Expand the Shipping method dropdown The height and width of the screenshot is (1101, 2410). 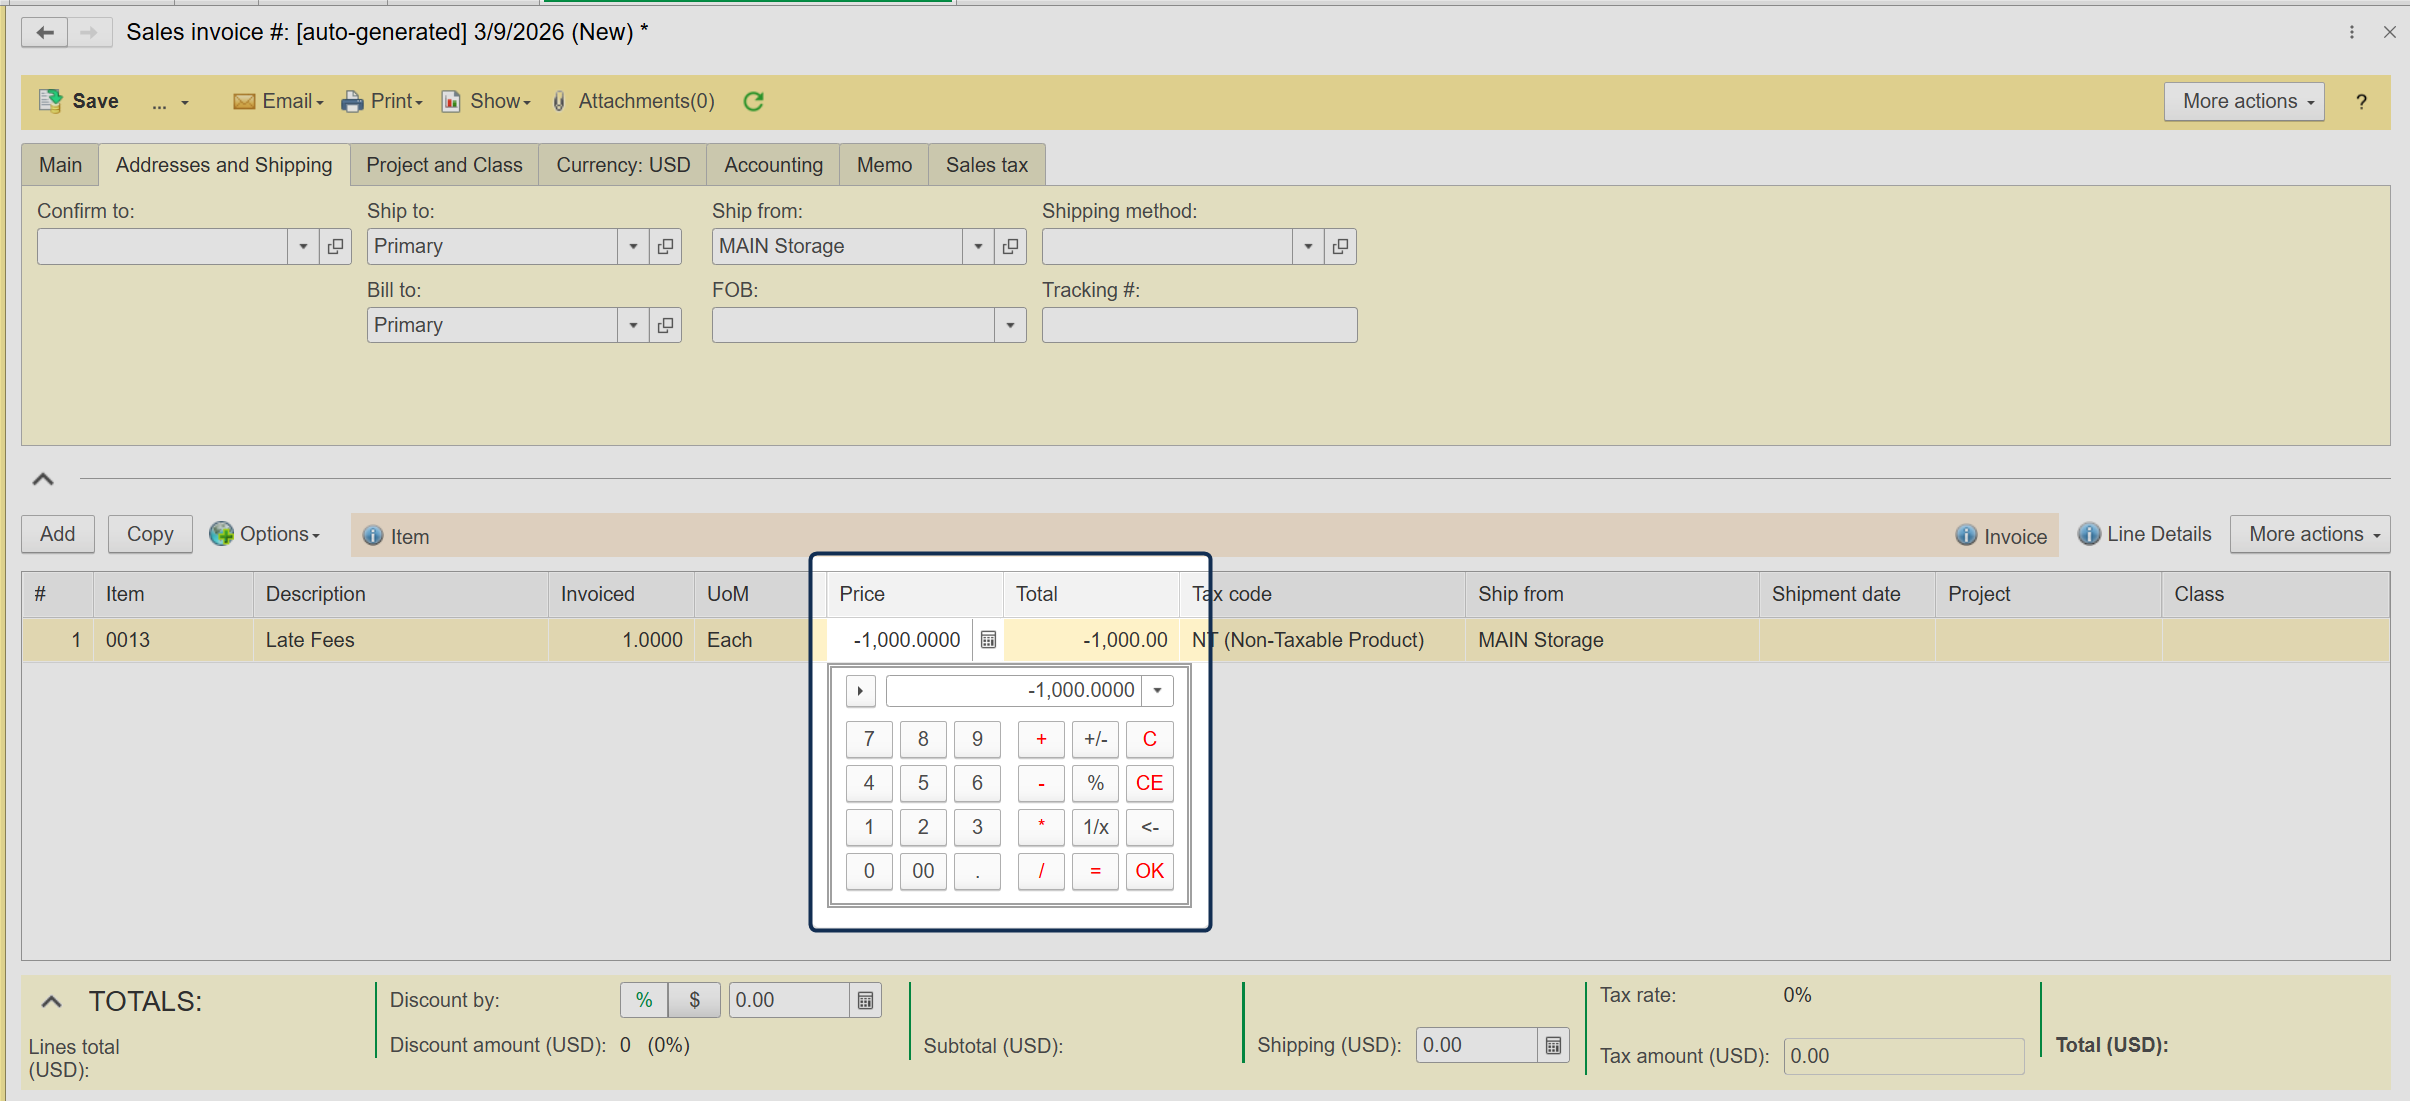pyautogui.click(x=1308, y=246)
